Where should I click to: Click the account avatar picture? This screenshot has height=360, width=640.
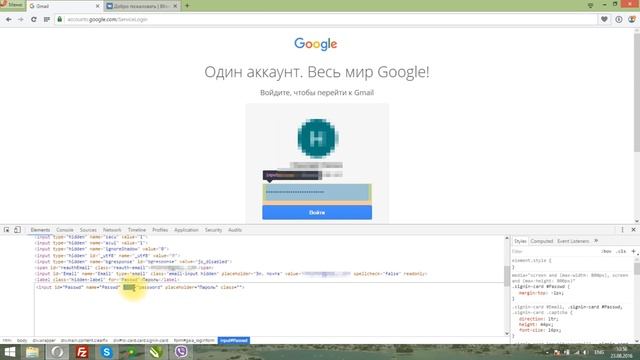317,138
